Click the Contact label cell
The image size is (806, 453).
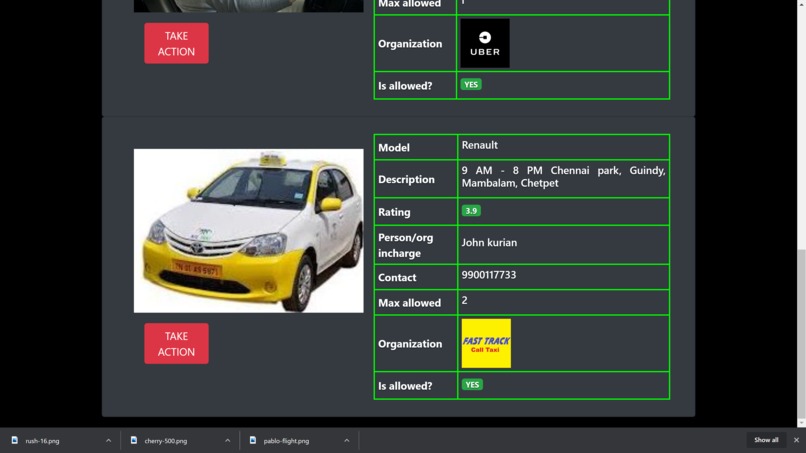[x=415, y=277]
